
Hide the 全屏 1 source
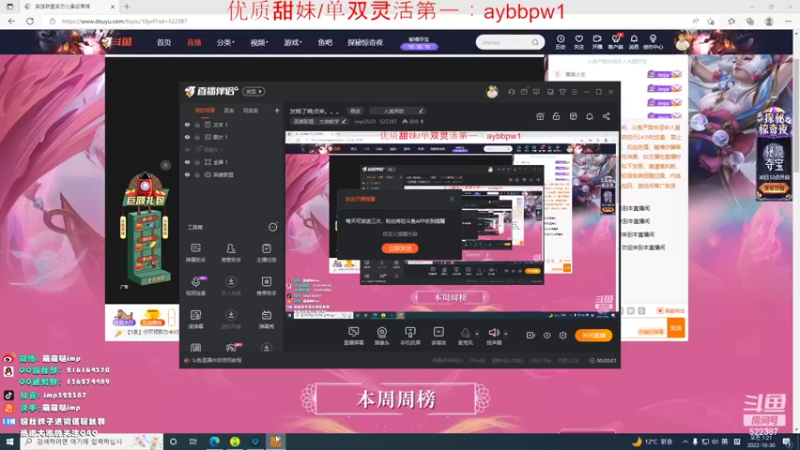[187, 162]
